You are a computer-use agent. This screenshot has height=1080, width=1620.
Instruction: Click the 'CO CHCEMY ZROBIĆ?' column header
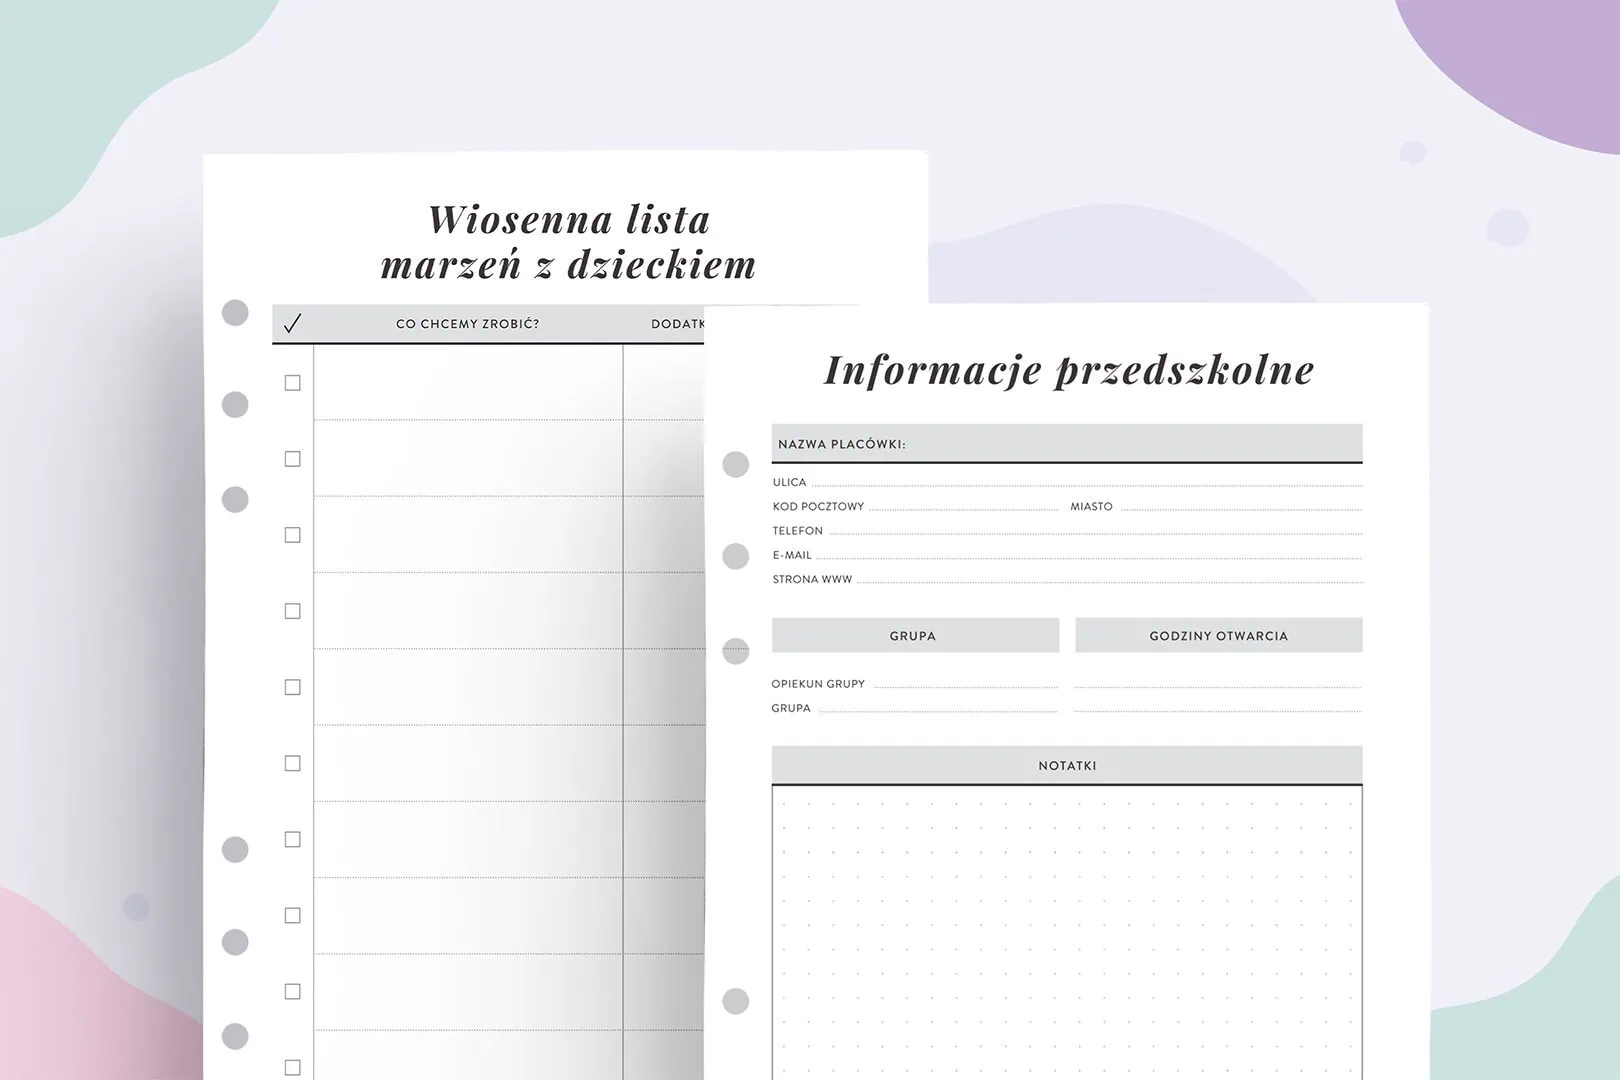pyautogui.click(x=467, y=324)
